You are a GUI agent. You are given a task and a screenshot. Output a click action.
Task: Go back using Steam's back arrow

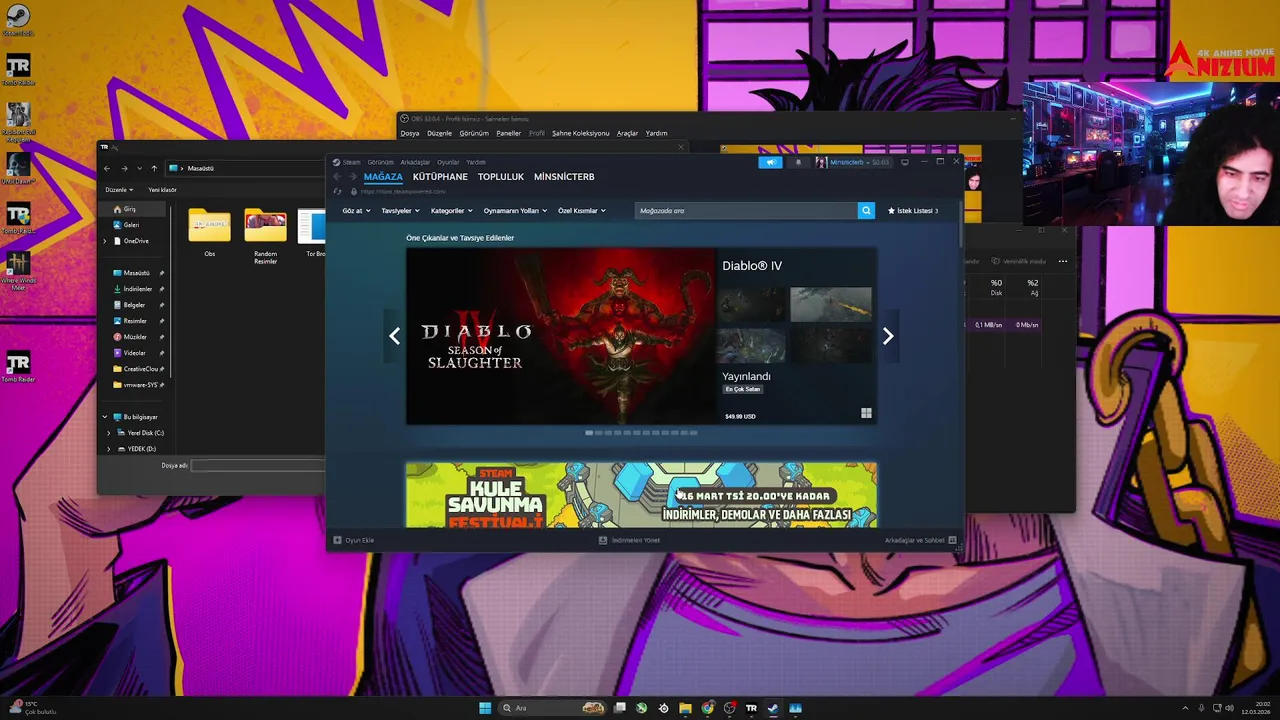tap(337, 177)
